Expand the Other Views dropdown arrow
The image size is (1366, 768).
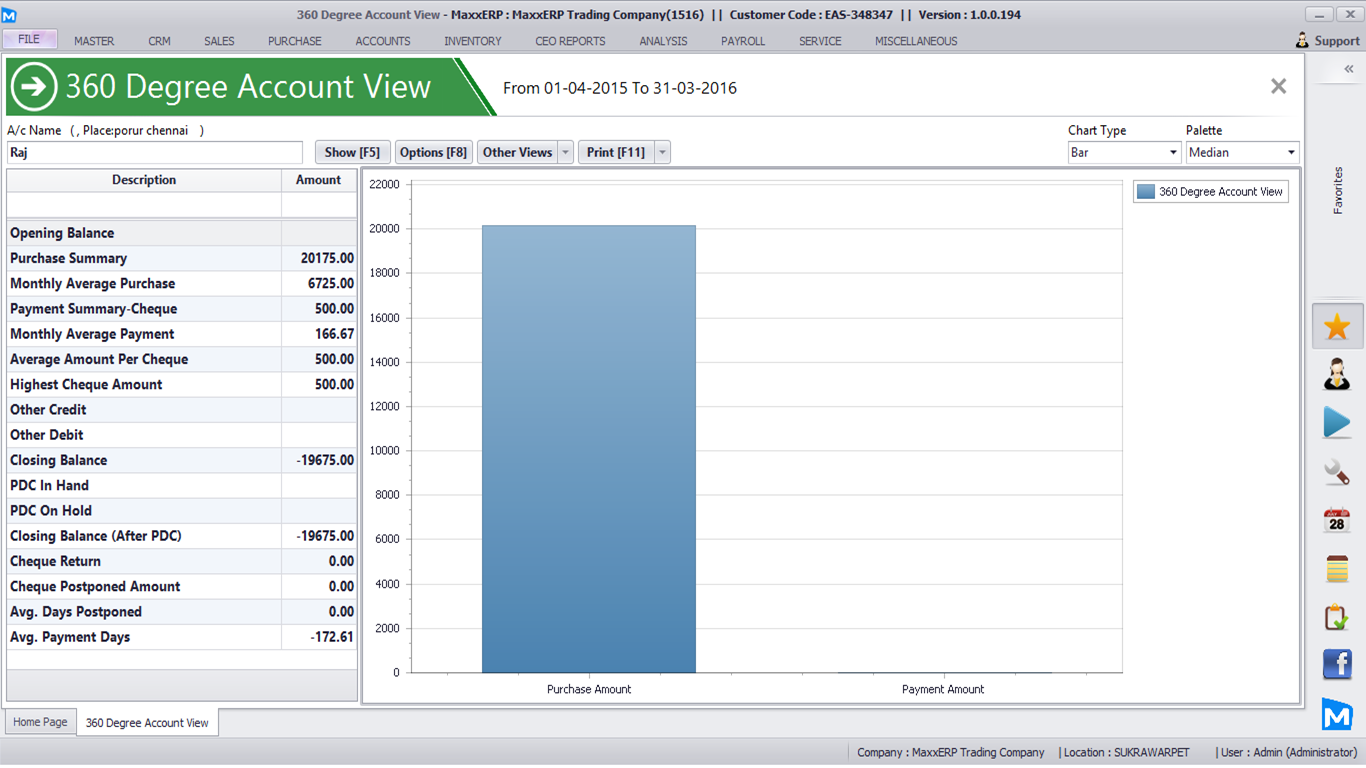click(565, 153)
